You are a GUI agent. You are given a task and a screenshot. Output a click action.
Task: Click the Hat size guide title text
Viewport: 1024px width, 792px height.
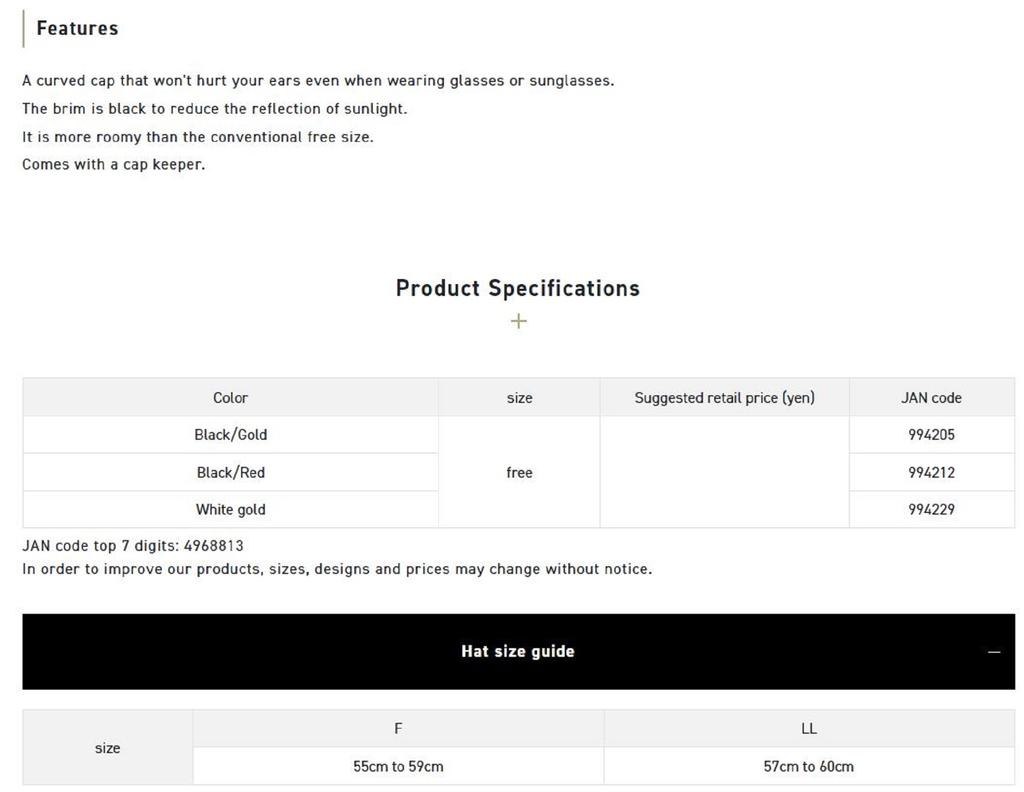point(517,651)
